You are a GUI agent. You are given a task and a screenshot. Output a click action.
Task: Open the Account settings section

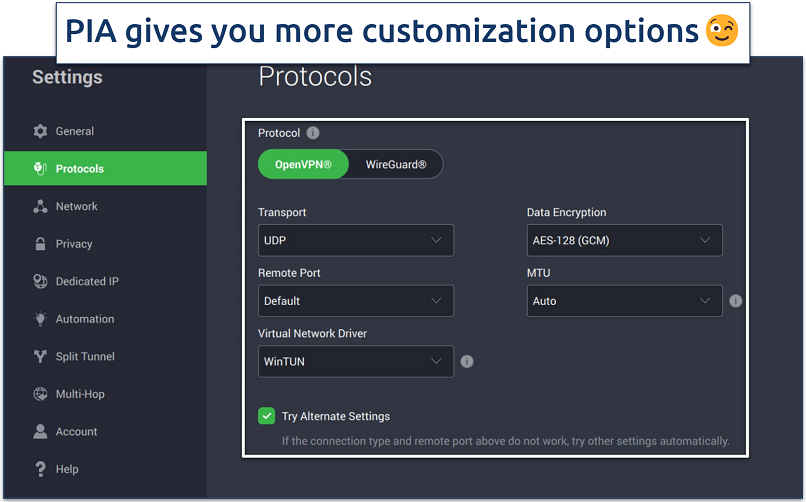76,432
